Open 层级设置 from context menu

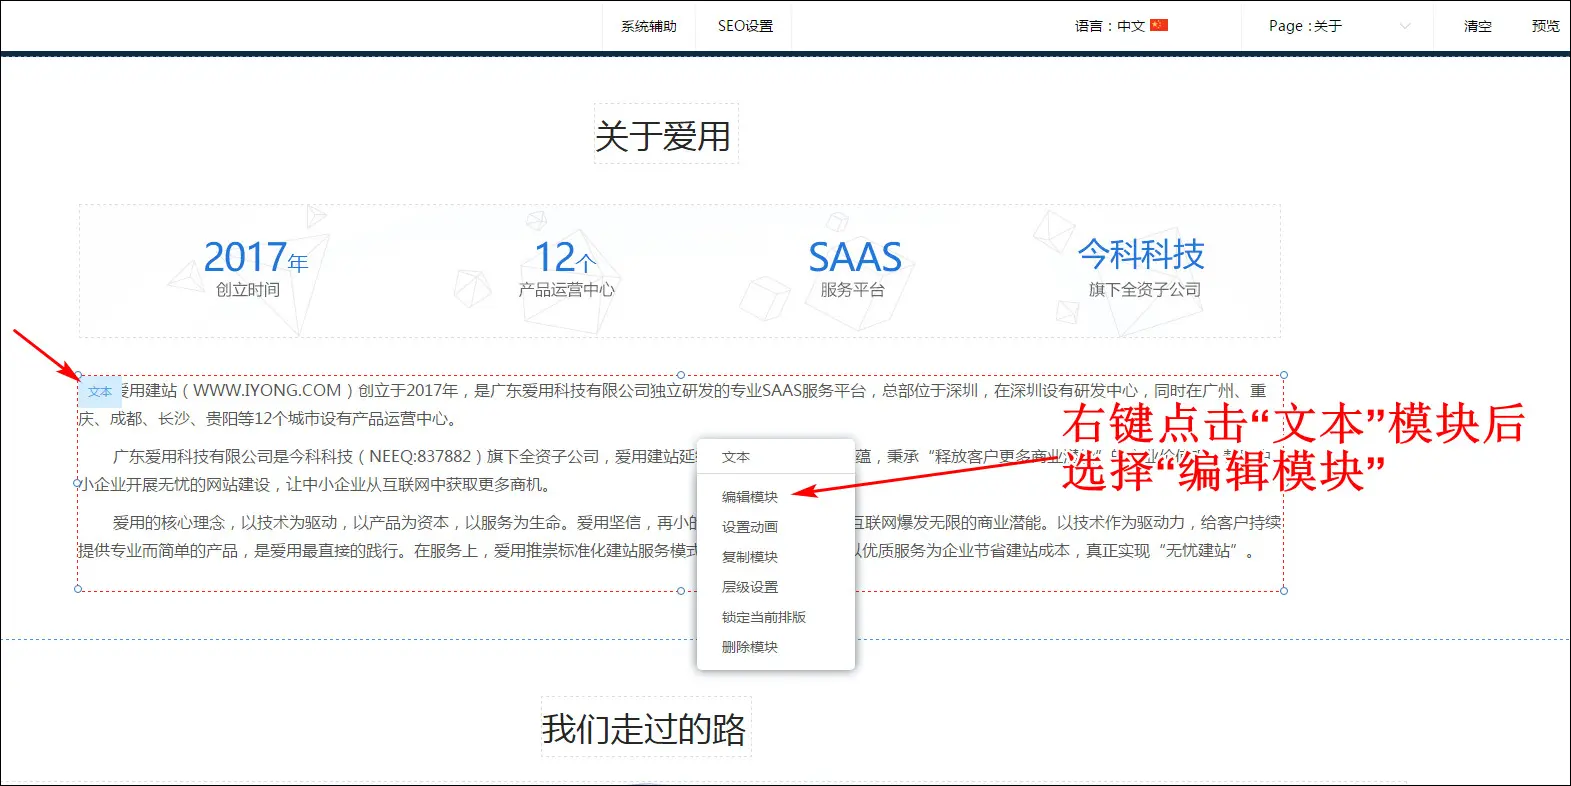[749, 587]
